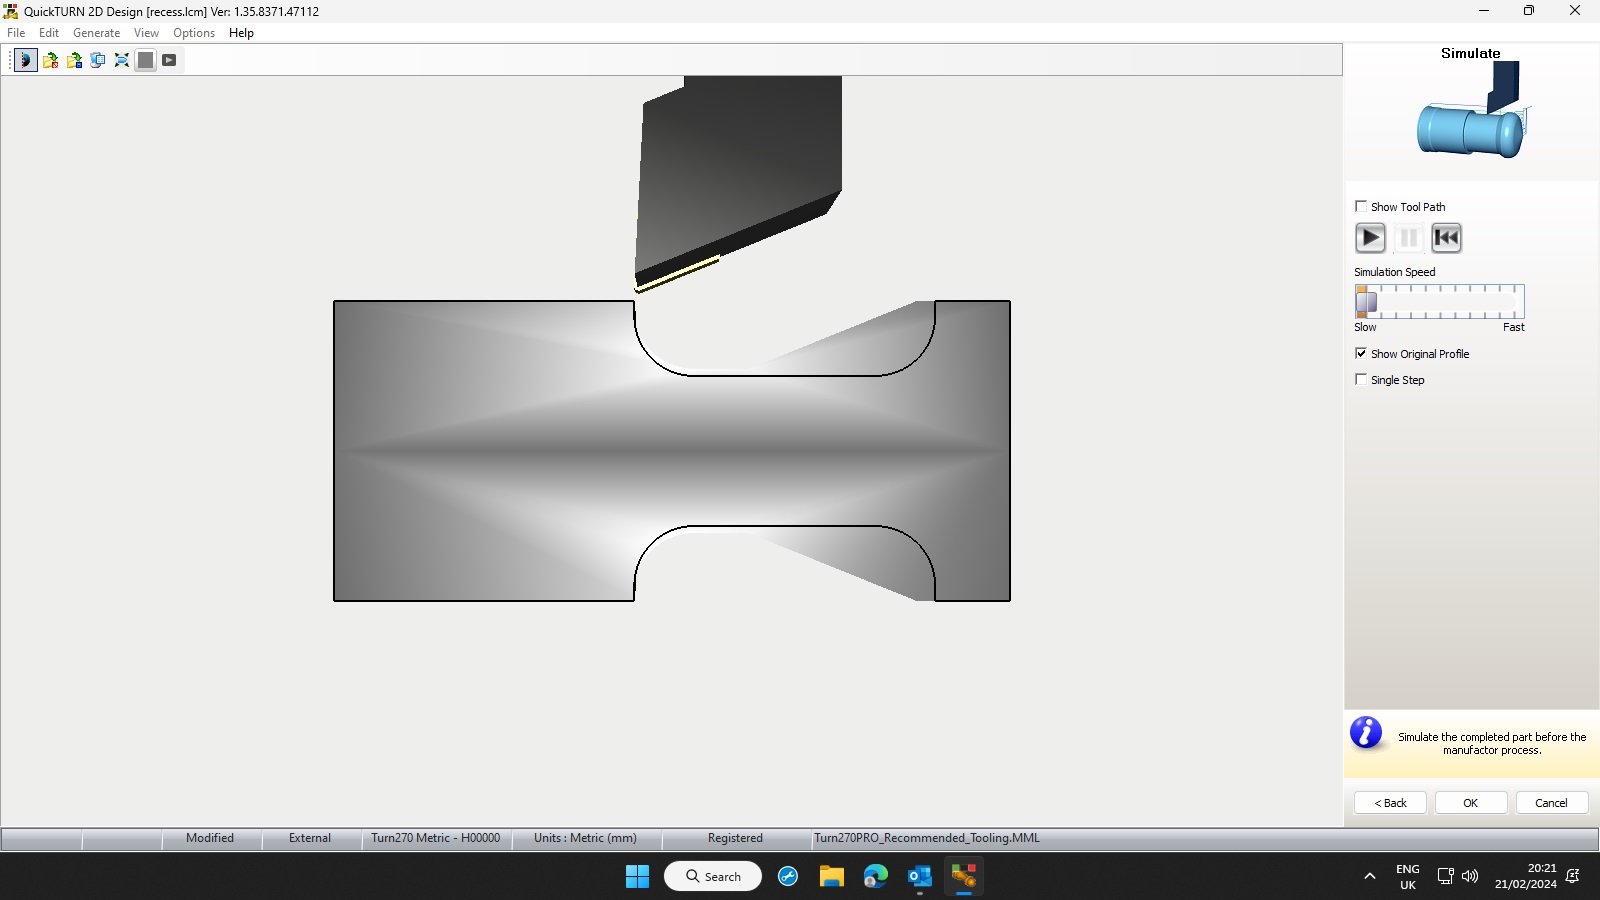Viewport: 1600px width, 900px height.
Task: Open the View menu
Action: click(x=146, y=33)
